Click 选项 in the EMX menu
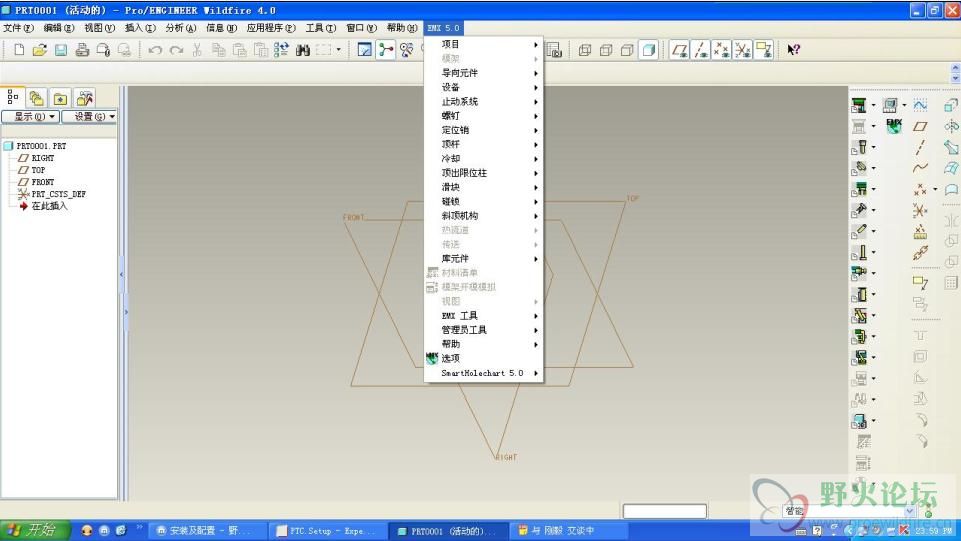961x541 pixels. coord(484,358)
